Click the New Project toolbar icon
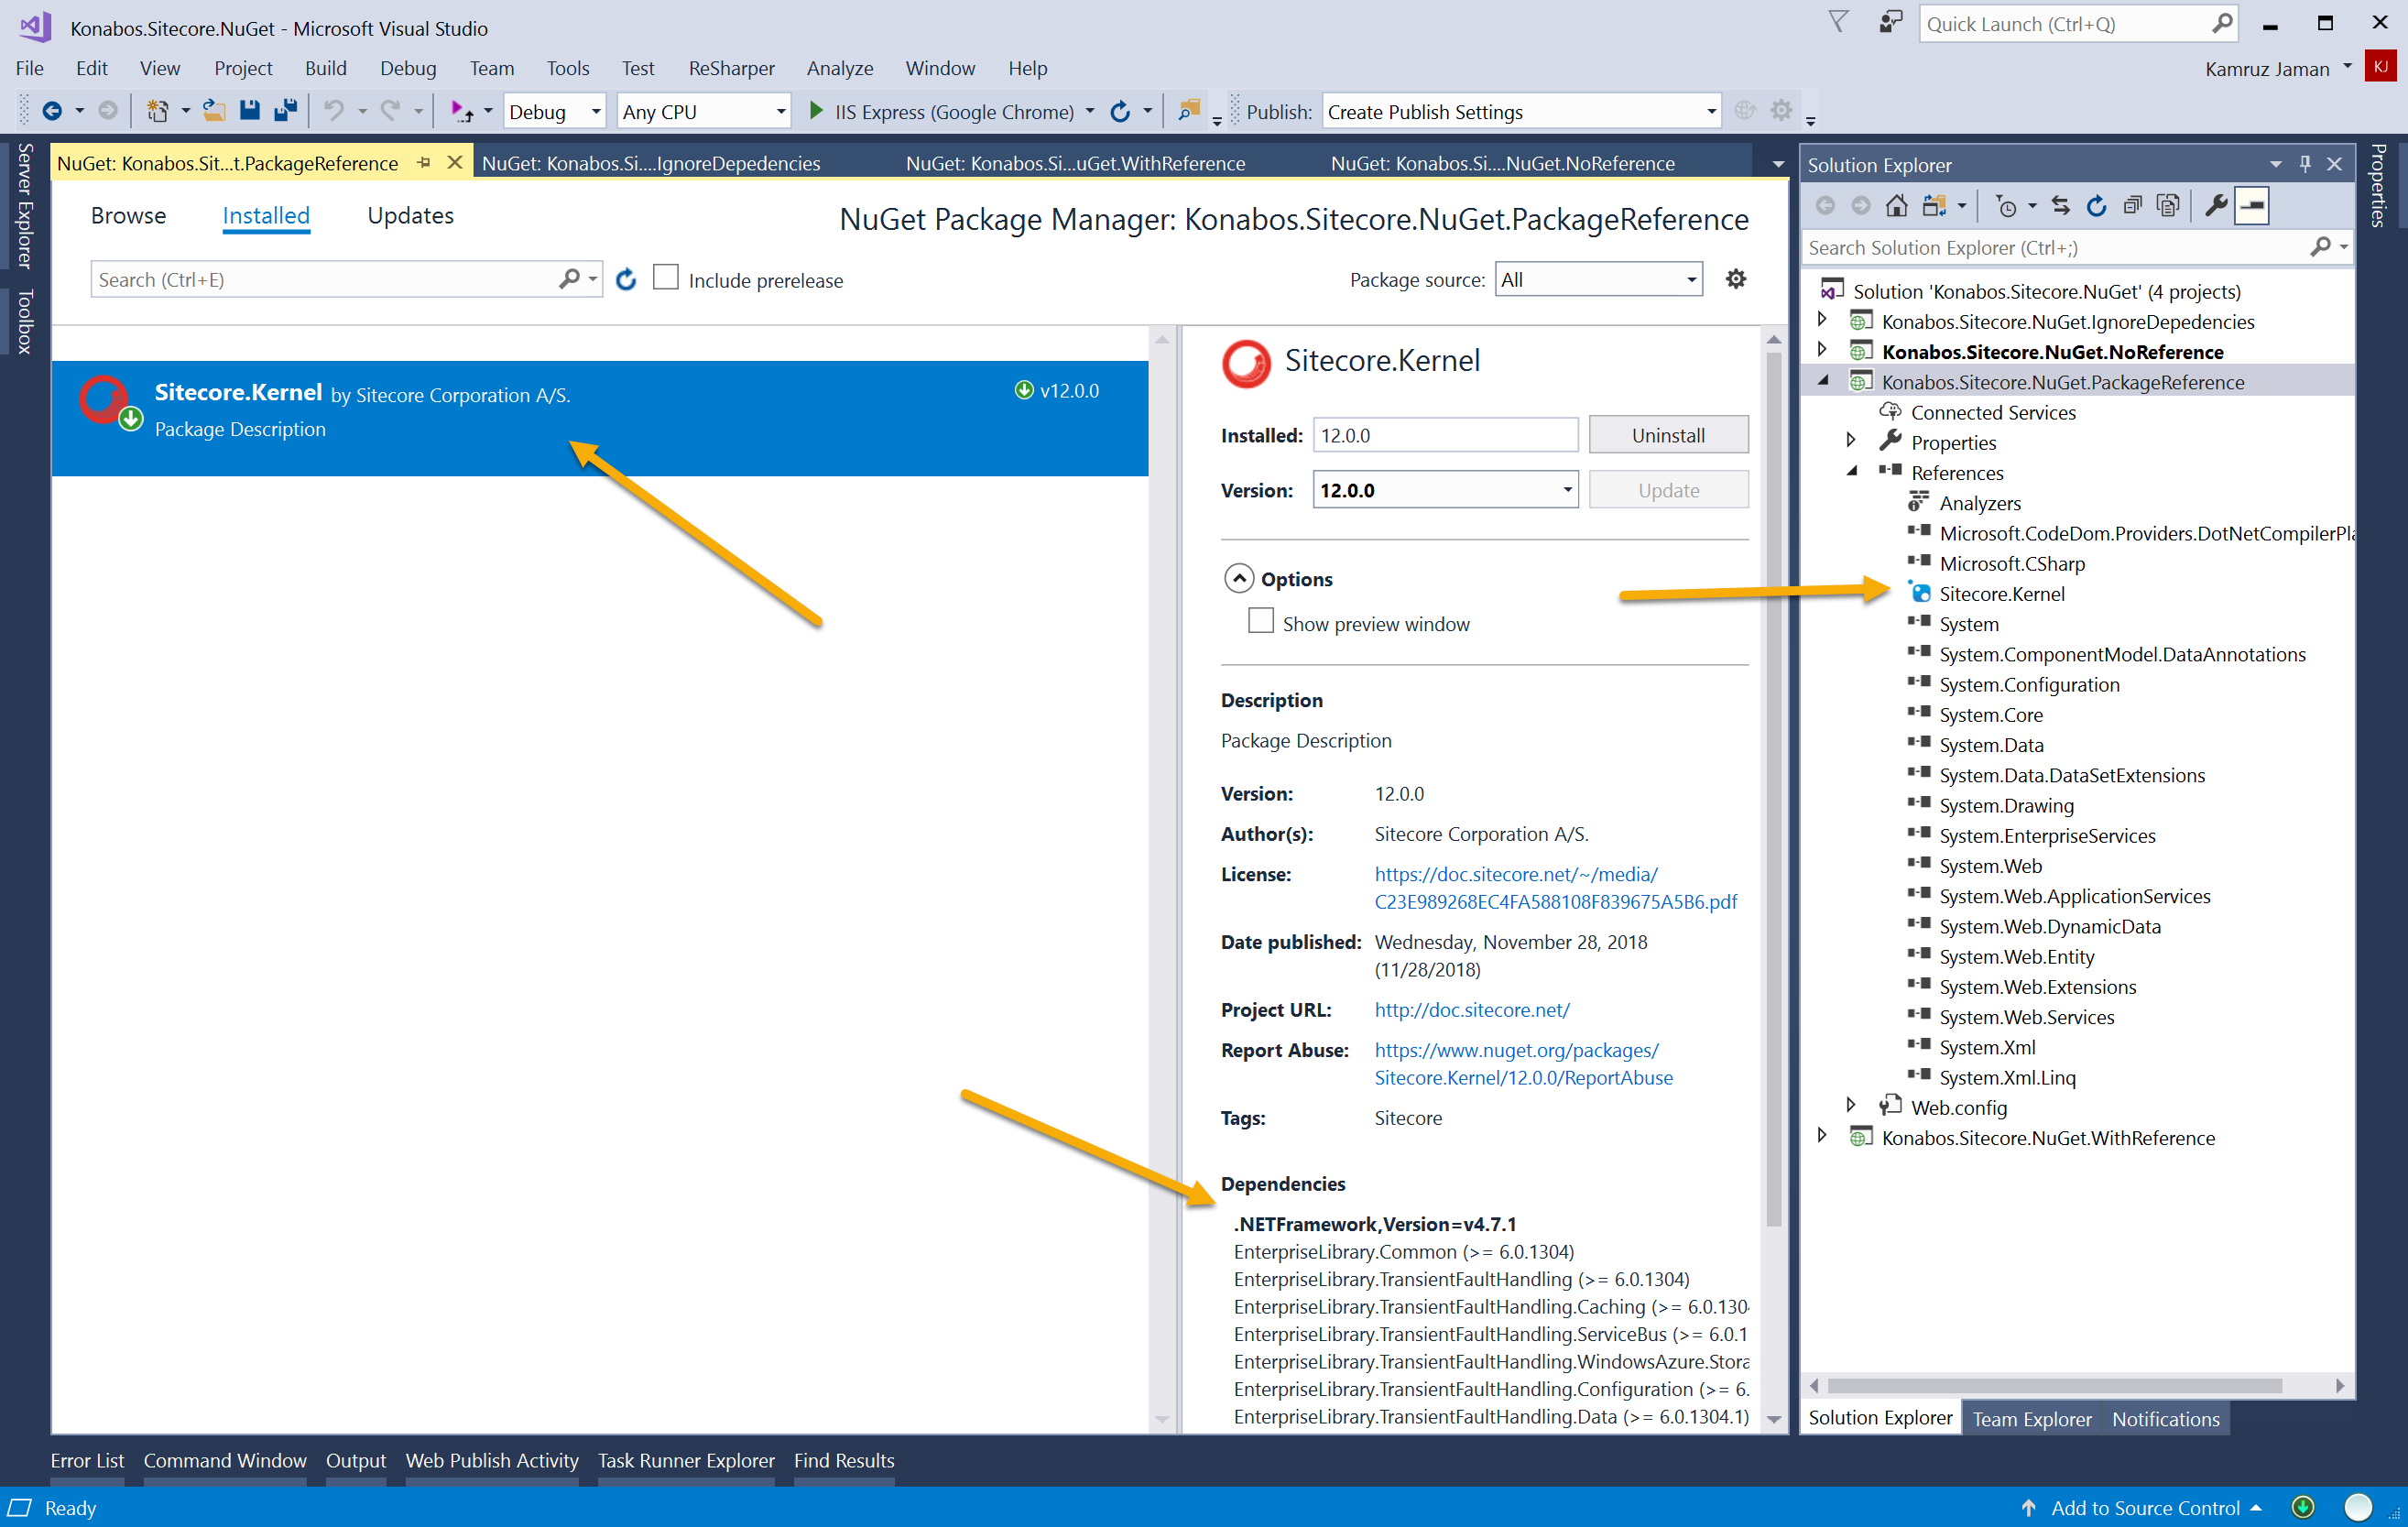2408x1527 pixels. coord(157,112)
